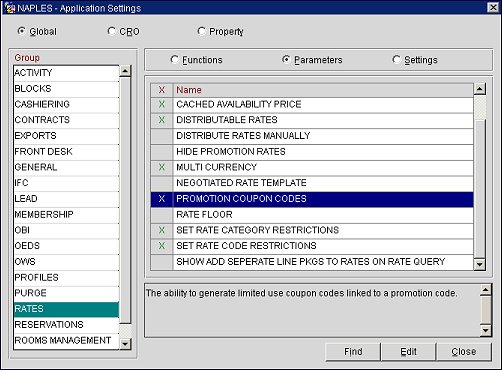Toggle the empty check cell for DISTRIBUTE RATES MANUALLY

pos(162,136)
